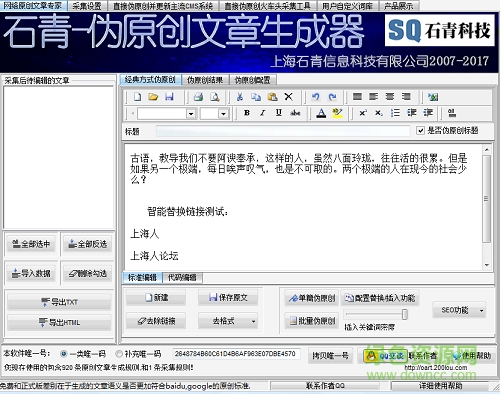Viewport: 500px width, 394px height.
Task: Open 直接伪原创火车头采集工具 tab
Action: pyautogui.click(x=267, y=6)
